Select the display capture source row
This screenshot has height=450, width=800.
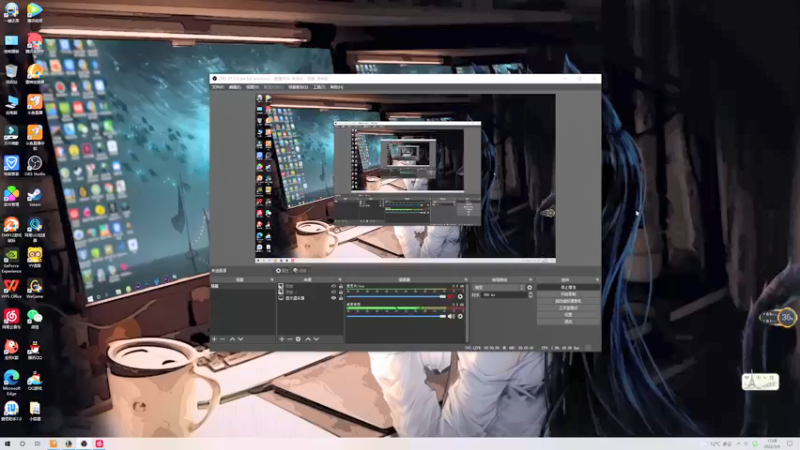point(311,298)
